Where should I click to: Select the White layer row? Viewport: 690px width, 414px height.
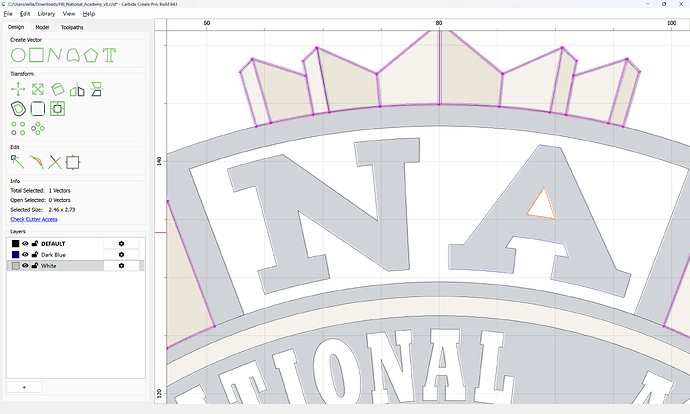[x=76, y=266]
